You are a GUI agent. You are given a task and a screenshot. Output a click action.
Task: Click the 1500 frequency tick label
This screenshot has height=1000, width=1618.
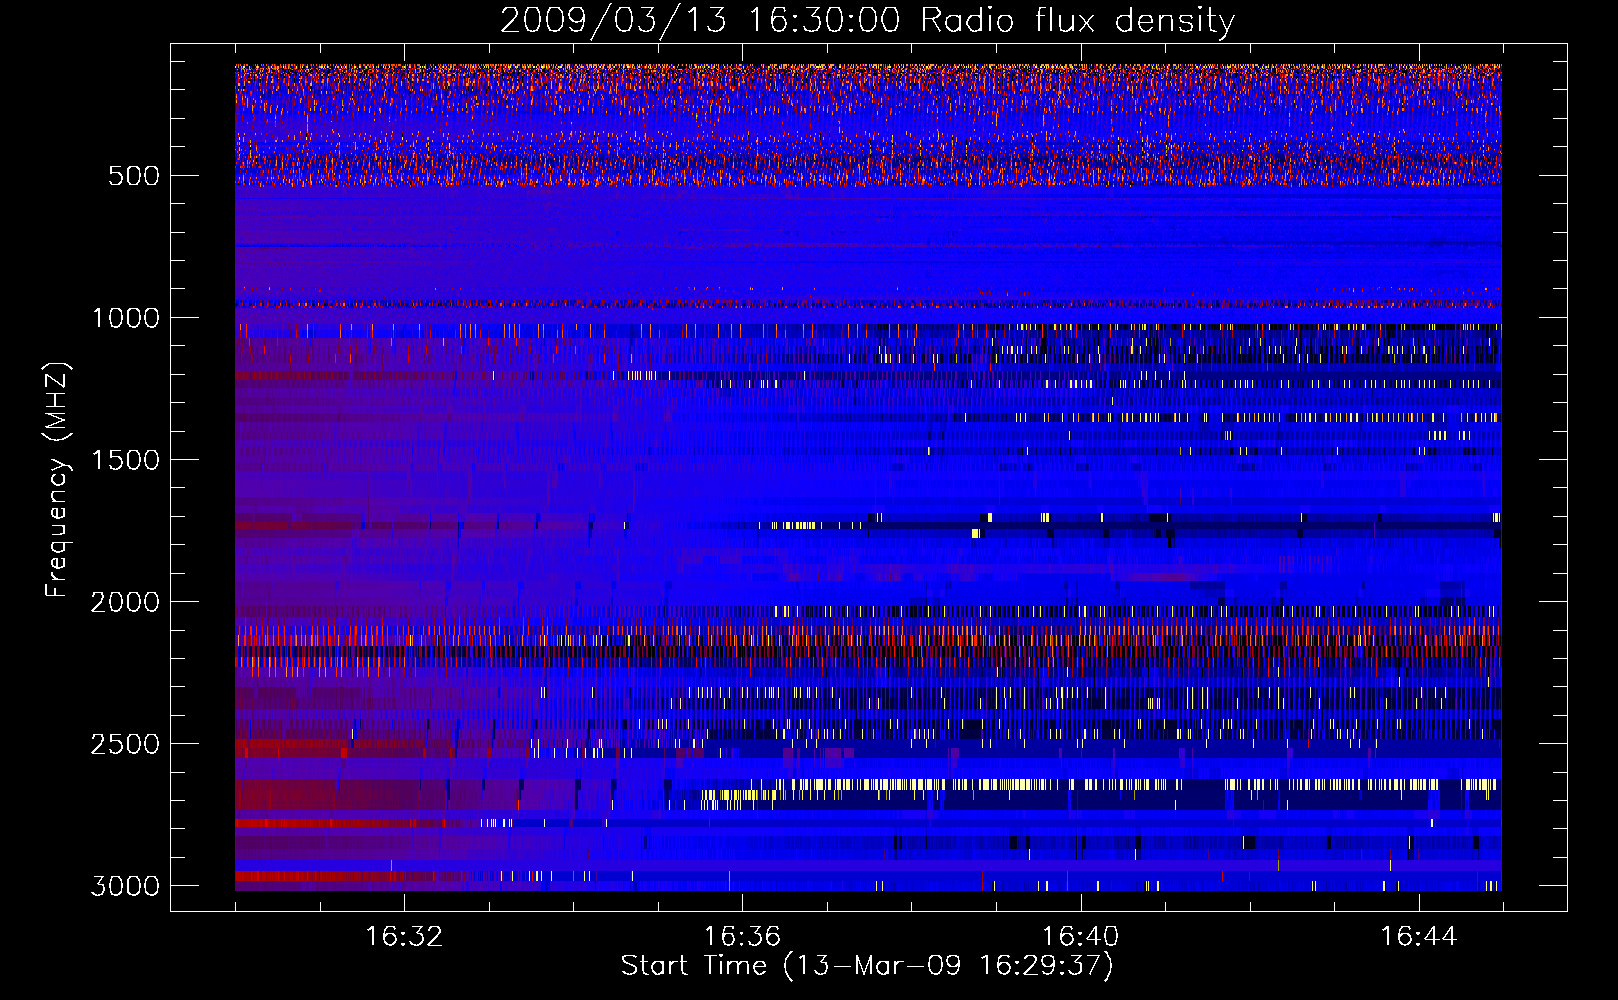126,460
